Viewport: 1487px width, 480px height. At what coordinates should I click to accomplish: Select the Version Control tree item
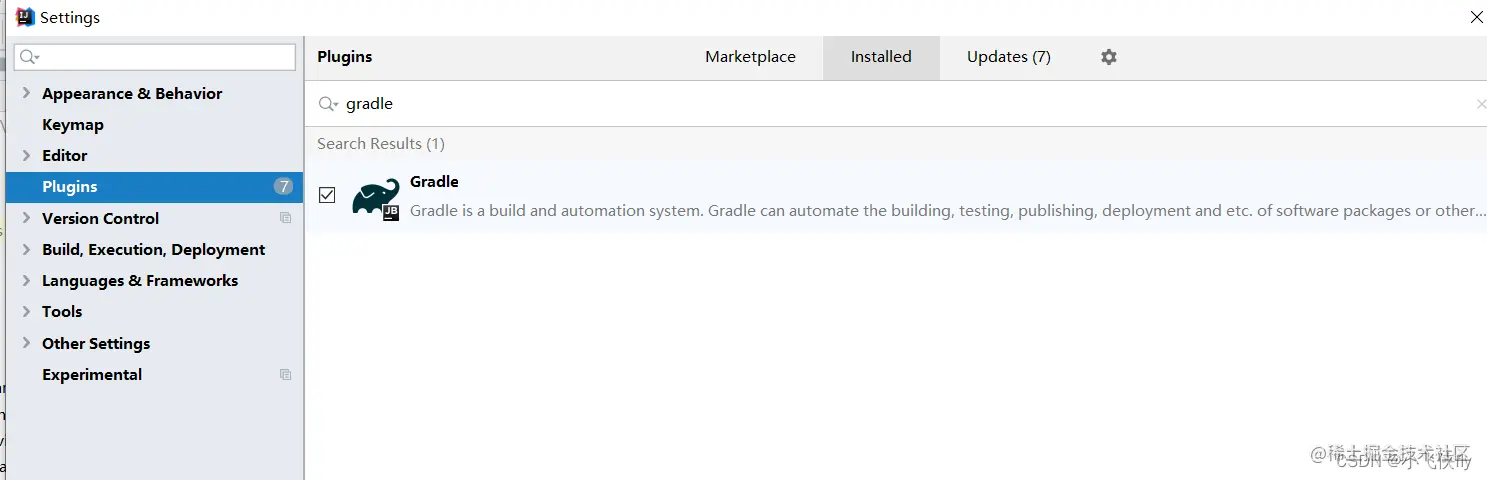click(x=100, y=218)
